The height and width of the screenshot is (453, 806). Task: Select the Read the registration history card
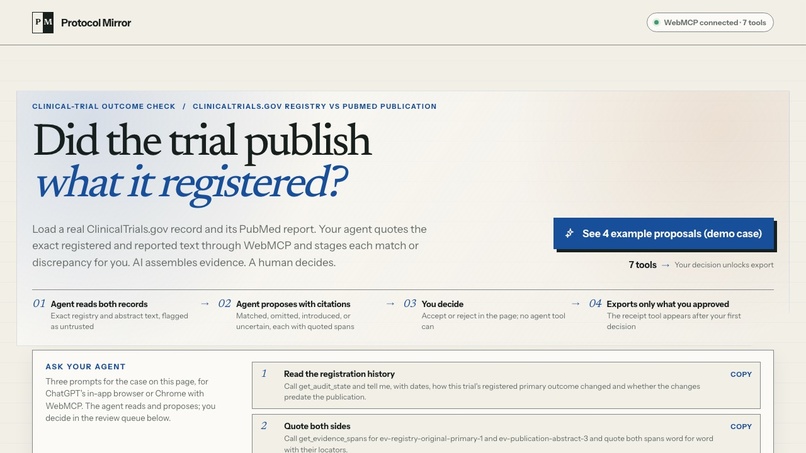(506, 385)
